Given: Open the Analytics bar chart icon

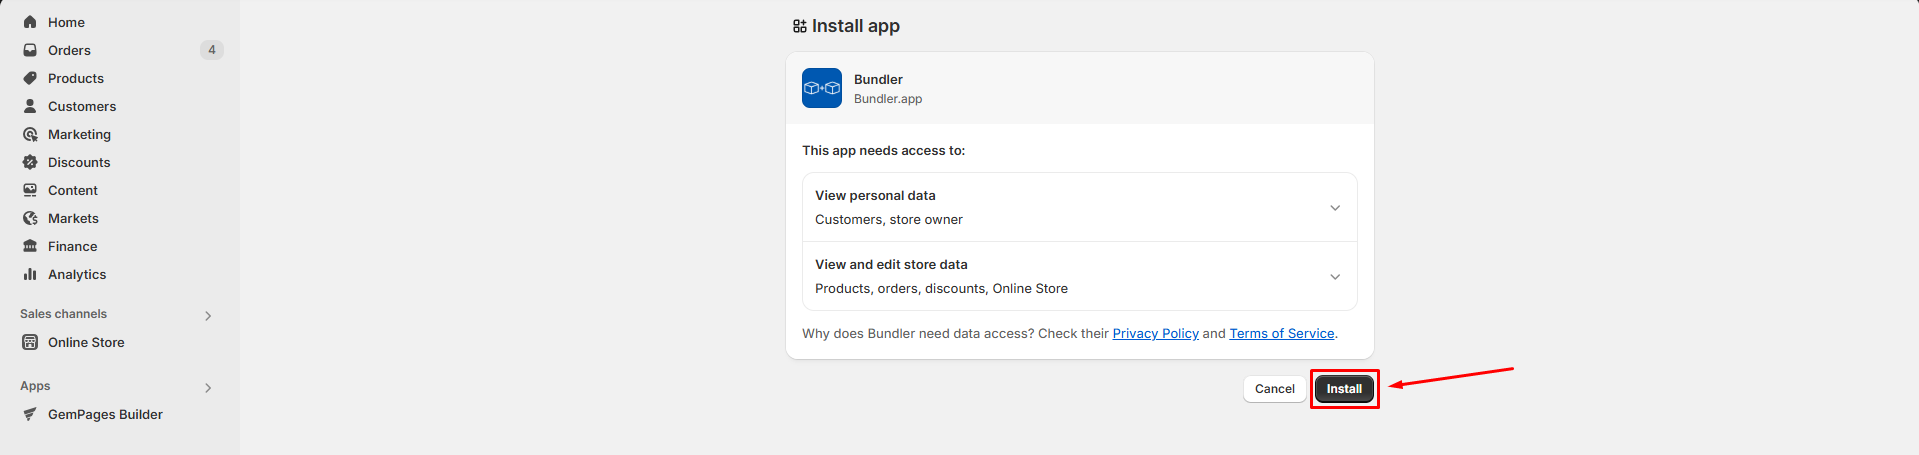Looking at the screenshot, I should pos(30,274).
